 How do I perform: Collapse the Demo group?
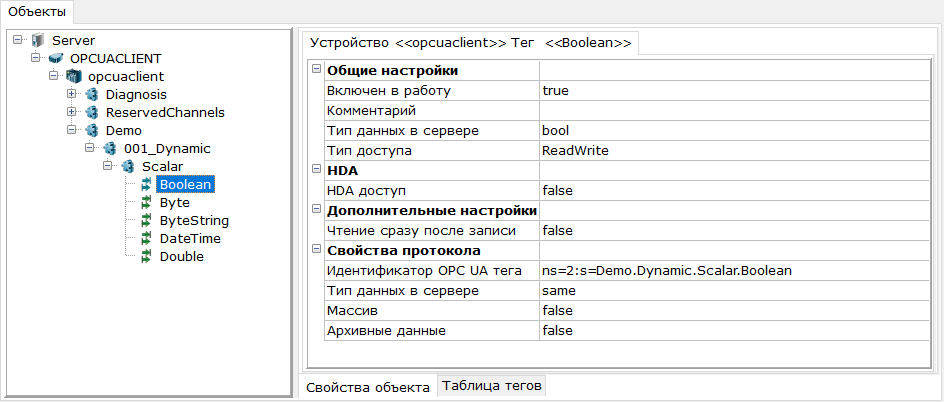(72, 130)
